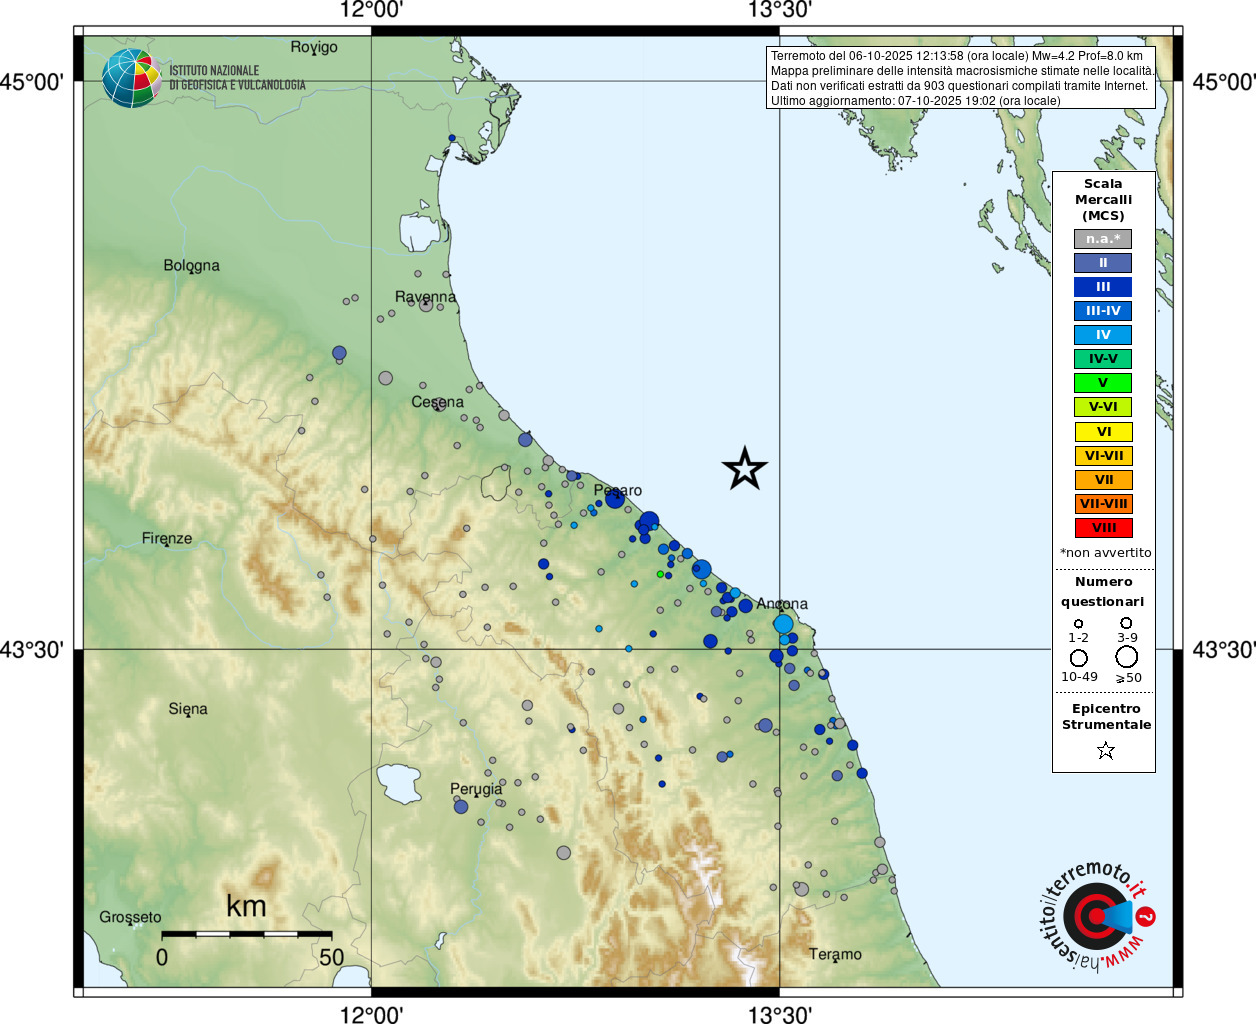Click the km scale bar
The image size is (1256, 1024).
coord(246,934)
